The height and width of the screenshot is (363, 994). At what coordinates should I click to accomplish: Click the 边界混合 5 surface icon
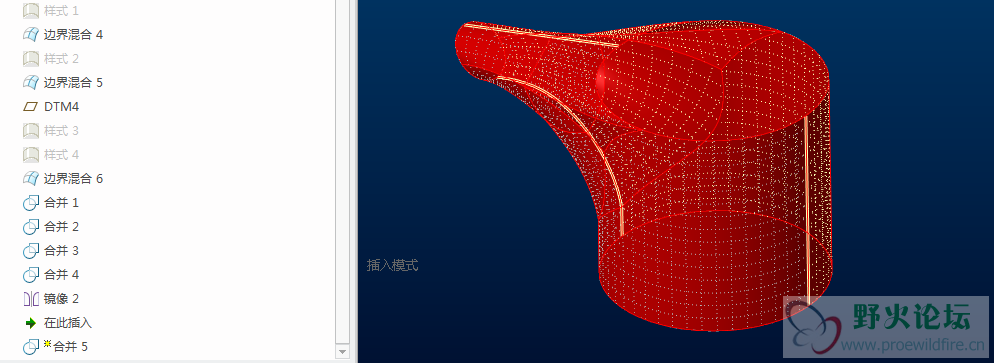click(x=30, y=82)
